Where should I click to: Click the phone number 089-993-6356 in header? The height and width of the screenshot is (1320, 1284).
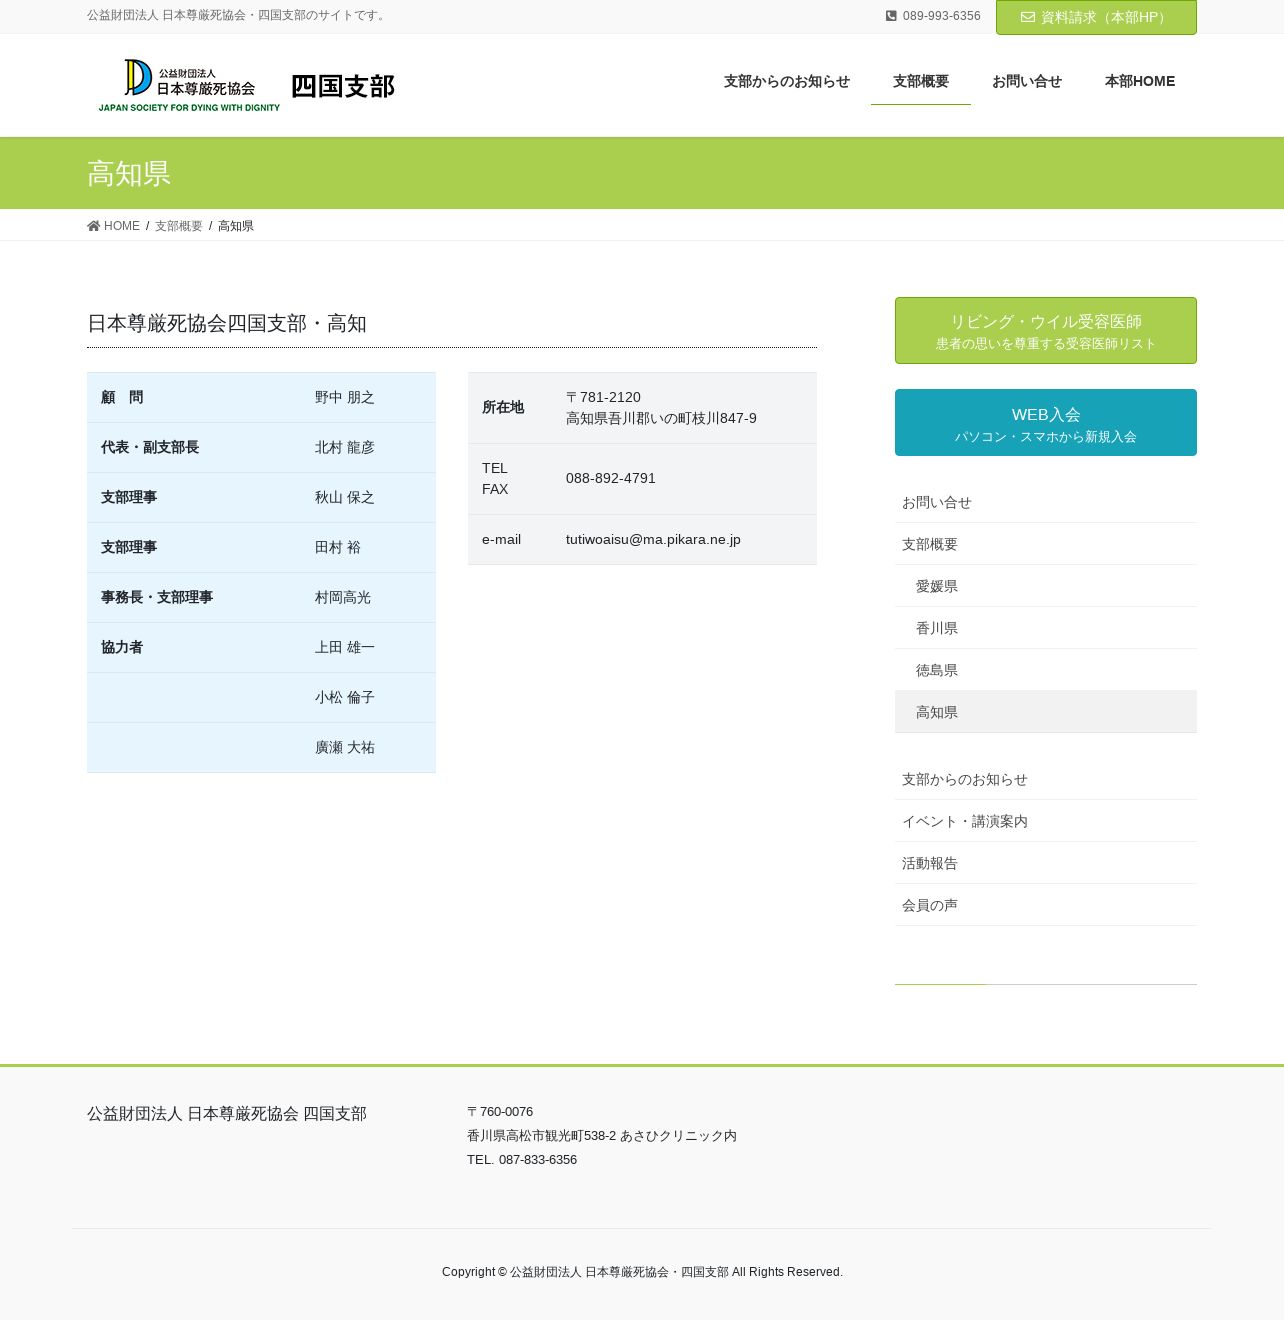(941, 16)
